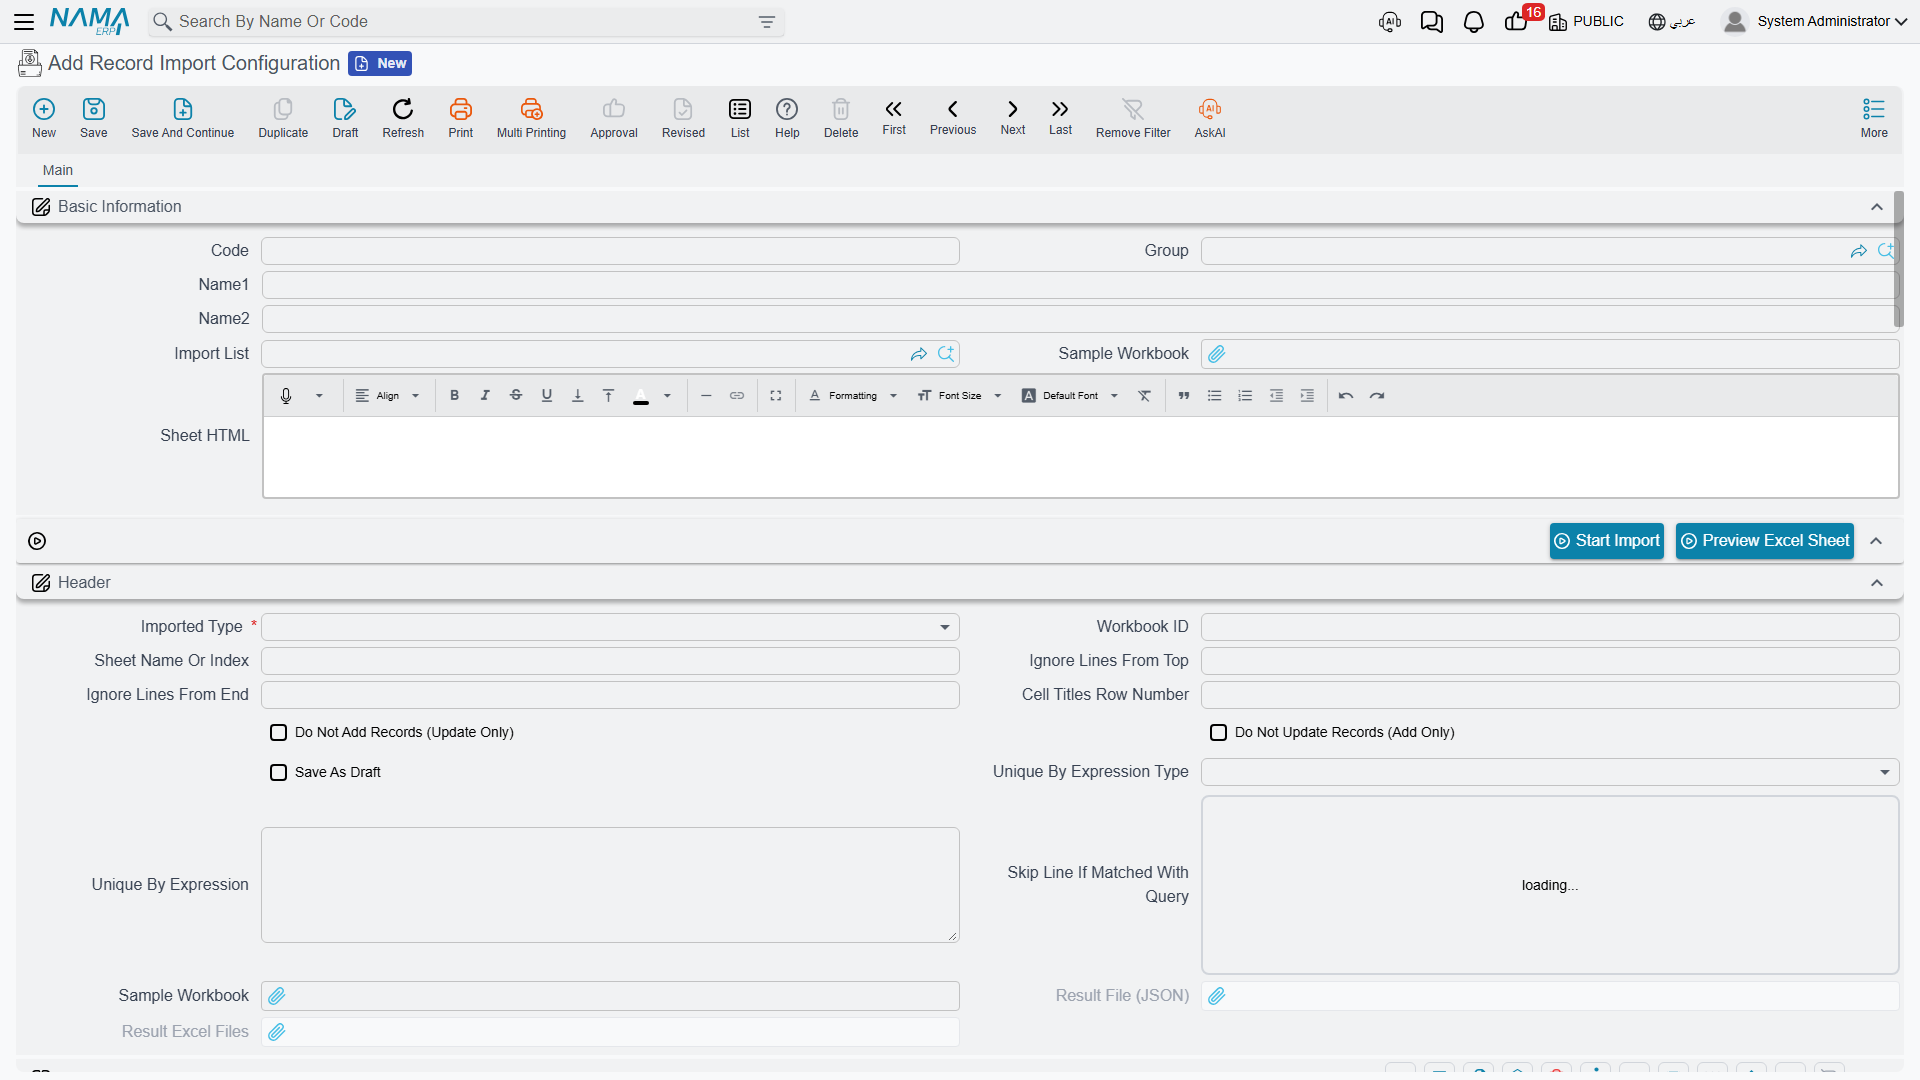Image resolution: width=1920 pixels, height=1080 pixels.
Task: Open the Imported Type dropdown
Action: [x=610, y=627]
